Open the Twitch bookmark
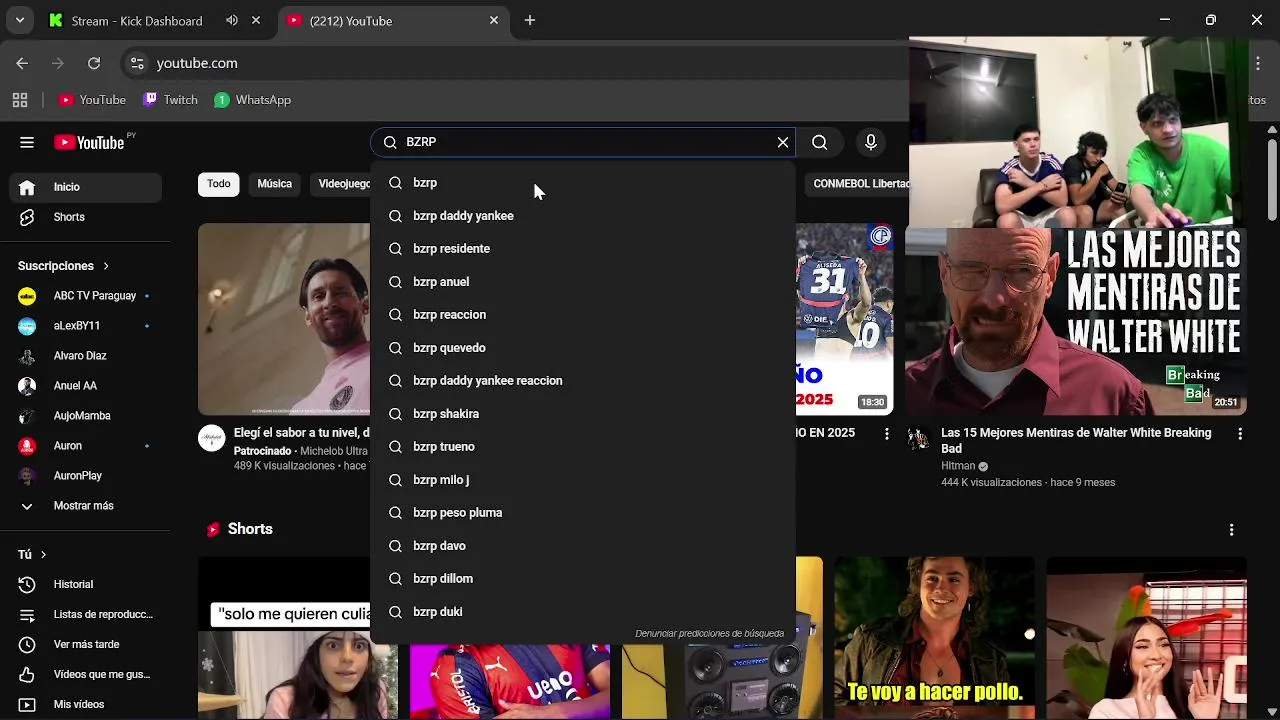The width and height of the screenshot is (1280, 720). [x=171, y=100]
